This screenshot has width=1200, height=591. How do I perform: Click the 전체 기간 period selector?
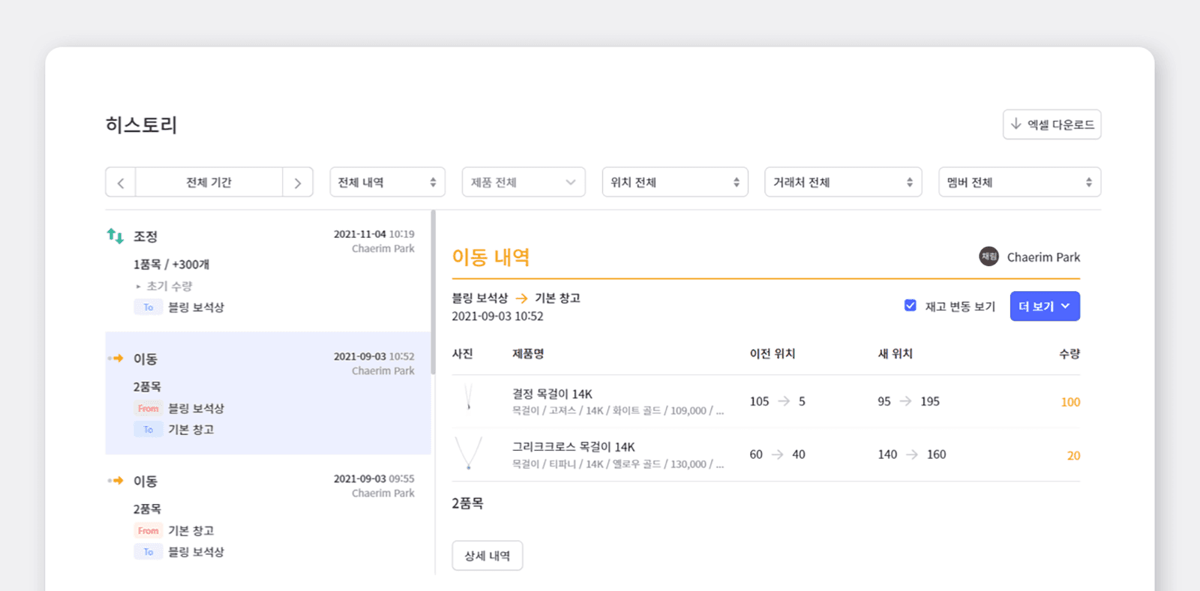pyautogui.click(x=209, y=183)
